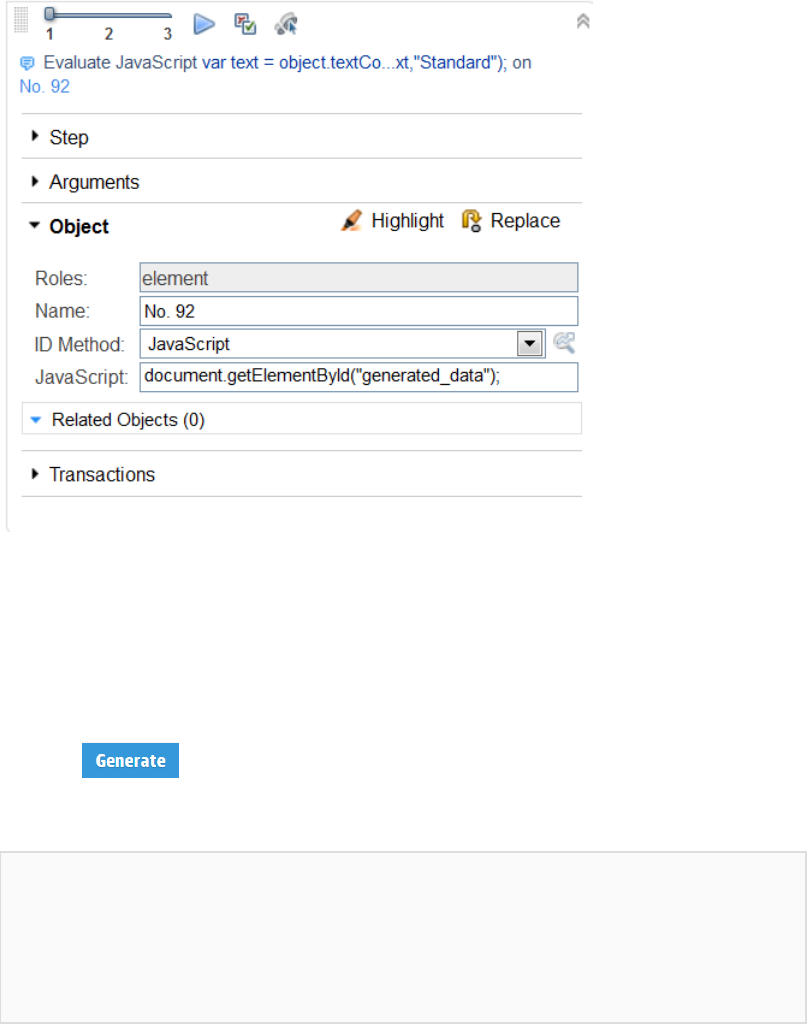This screenshot has height=1024, width=807.
Task: Open the ID Method dropdown
Action: pyautogui.click(x=529, y=344)
